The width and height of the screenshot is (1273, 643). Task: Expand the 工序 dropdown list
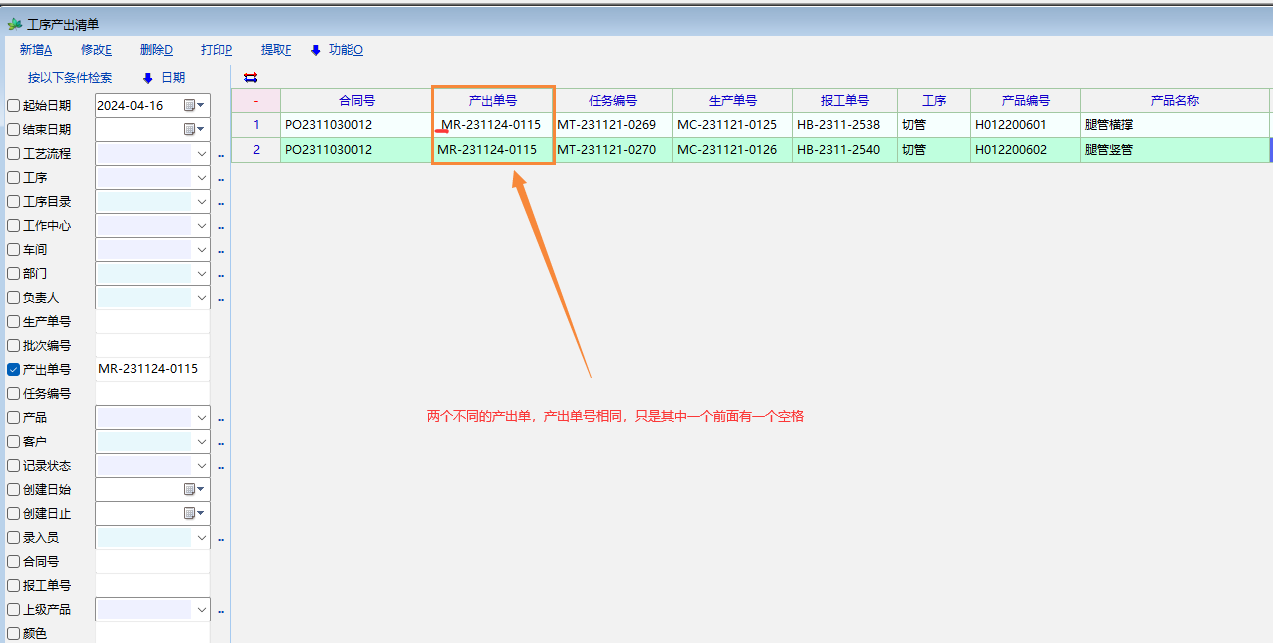[201, 177]
